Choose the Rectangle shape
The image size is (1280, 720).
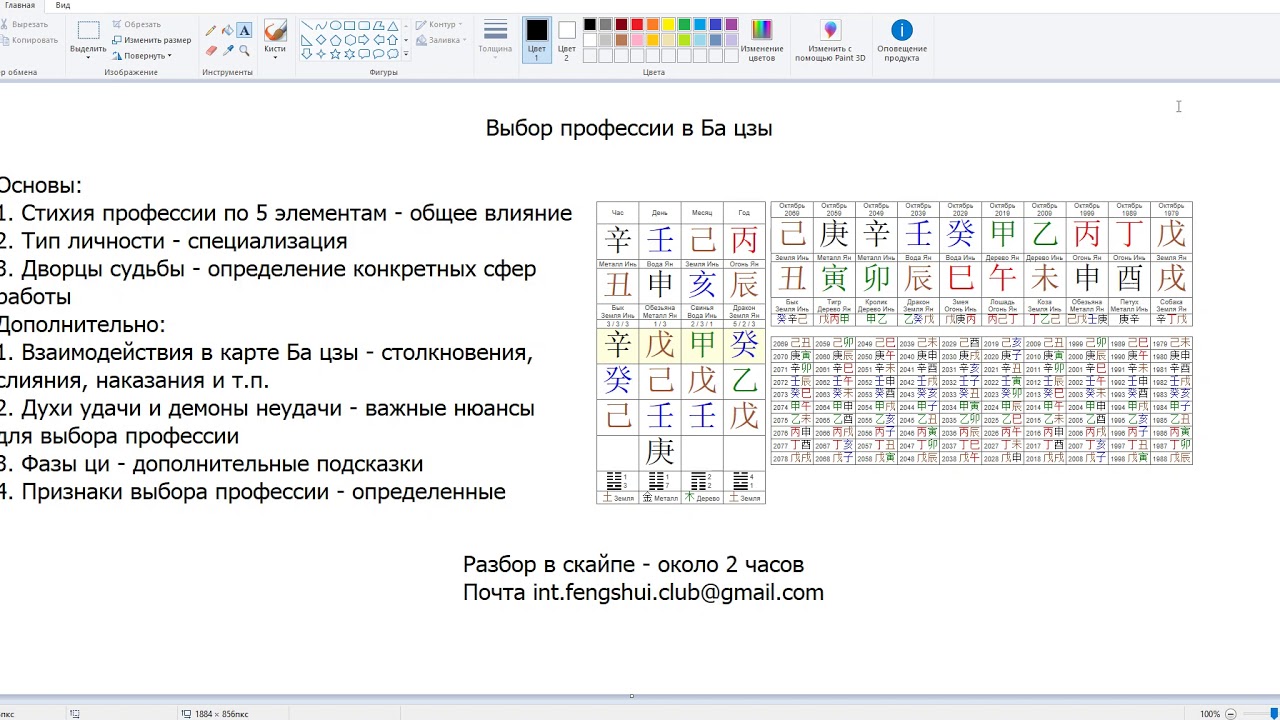350,26
